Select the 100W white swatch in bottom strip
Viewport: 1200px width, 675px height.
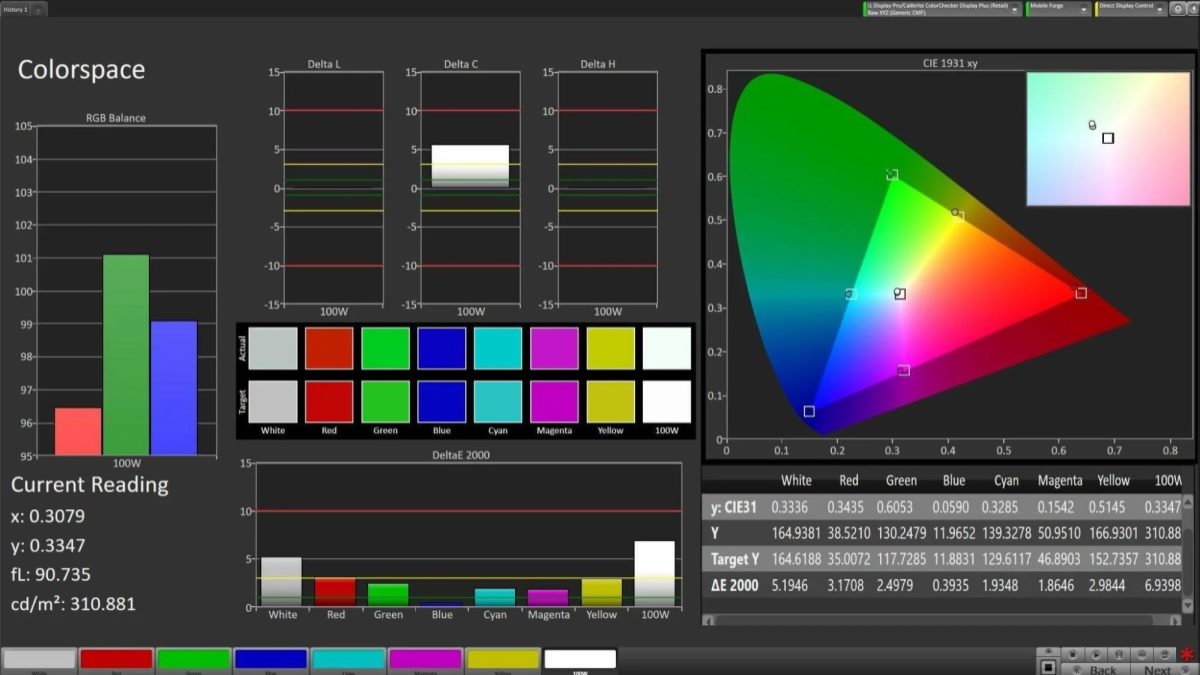[580, 659]
